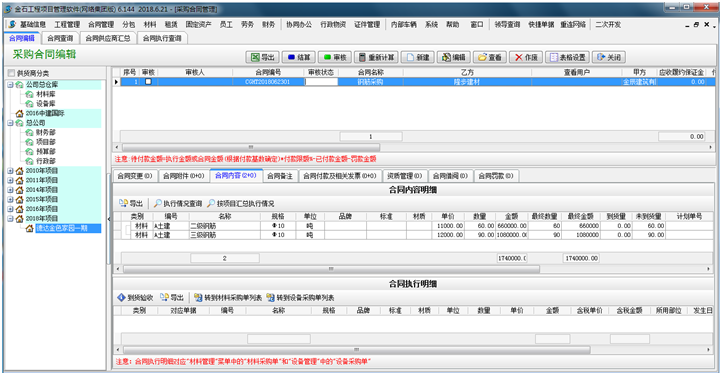Click the 关闭 close toolbar button
This screenshot has width=722, height=375.
pyautogui.click(x=609, y=57)
